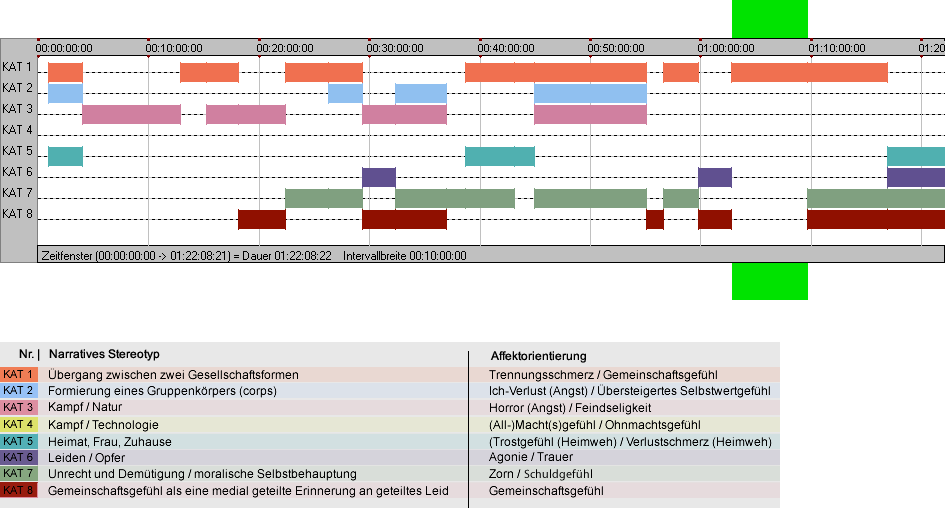Image resolution: width=945 pixels, height=530 pixels.
Task: Select the green KAT 7 block starting after 00:20
Action: [324, 198]
